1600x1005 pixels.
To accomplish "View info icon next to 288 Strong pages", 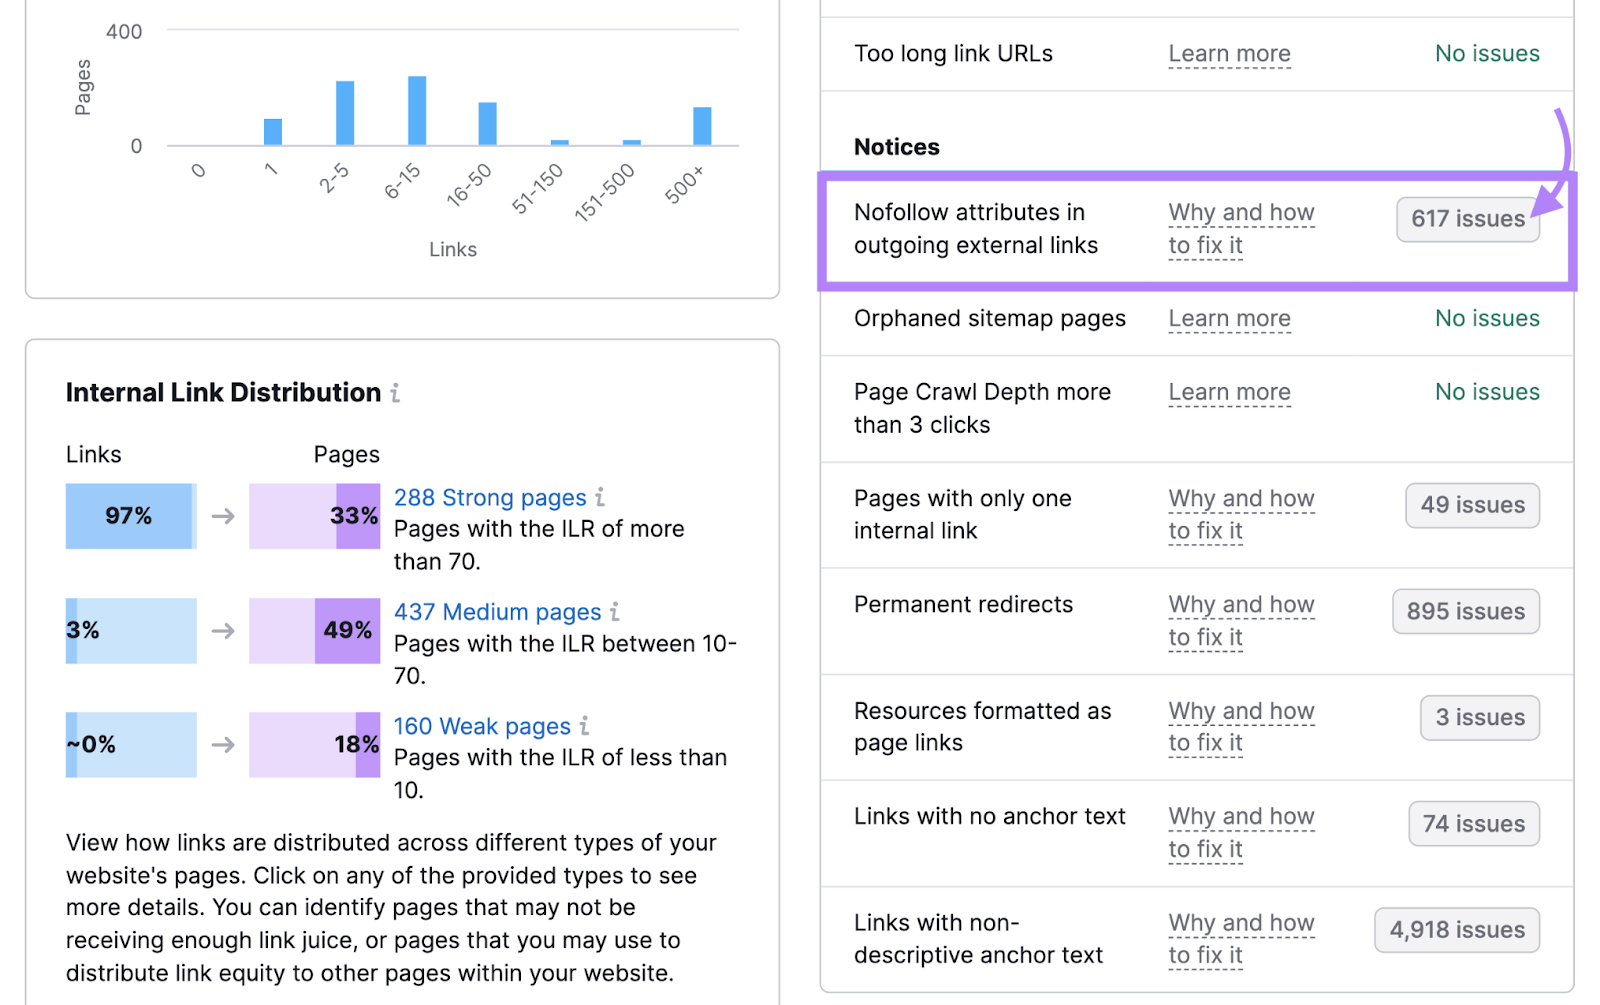I will click(600, 496).
